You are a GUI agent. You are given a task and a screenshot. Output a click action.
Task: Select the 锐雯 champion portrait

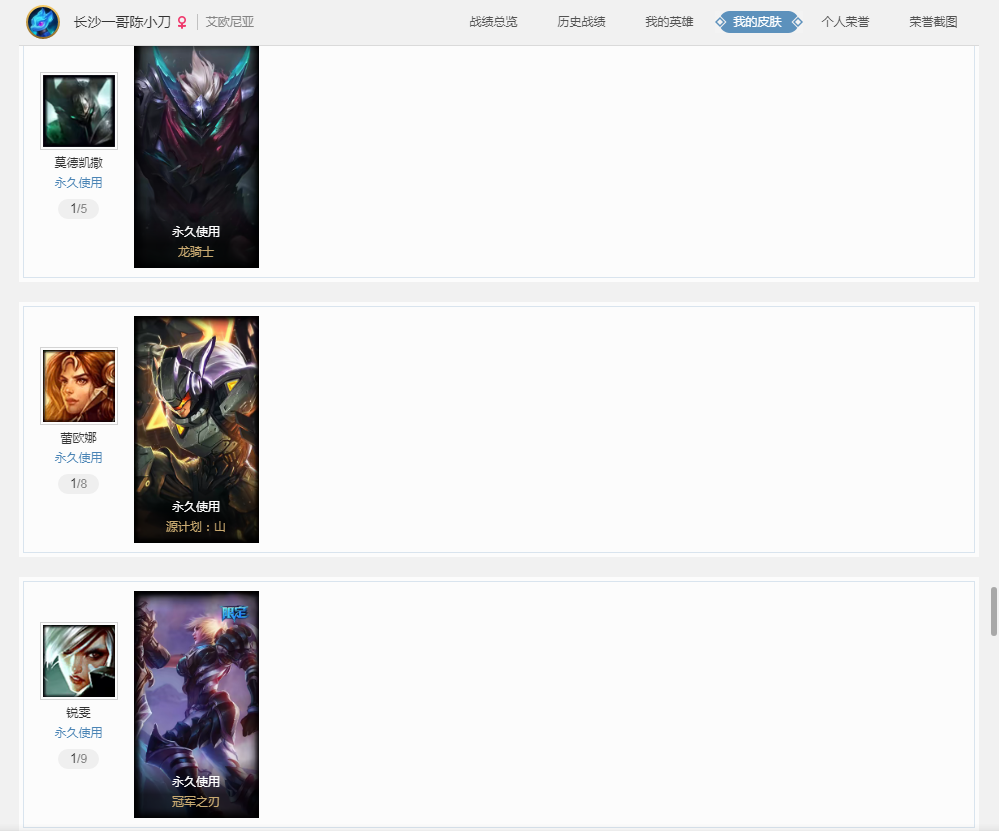point(79,661)
